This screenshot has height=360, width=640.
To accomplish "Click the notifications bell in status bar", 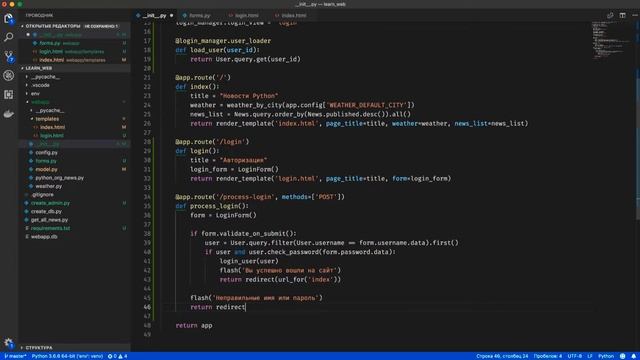I will pyautogui.click(x=633, y=356).
